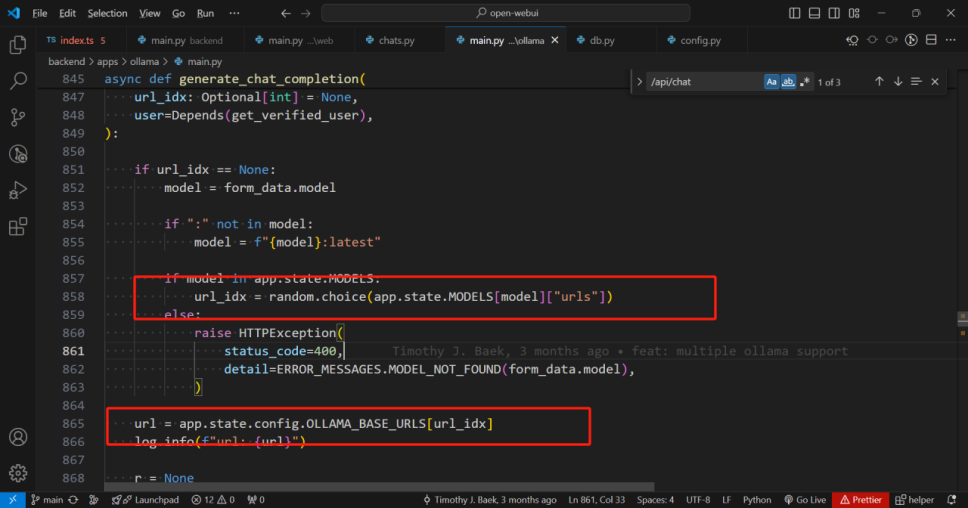Select apps in the breadcrumb
Image resolution: width=968 pixels, height=508 pixels.
pyautogui.click(x=107, y=62)
